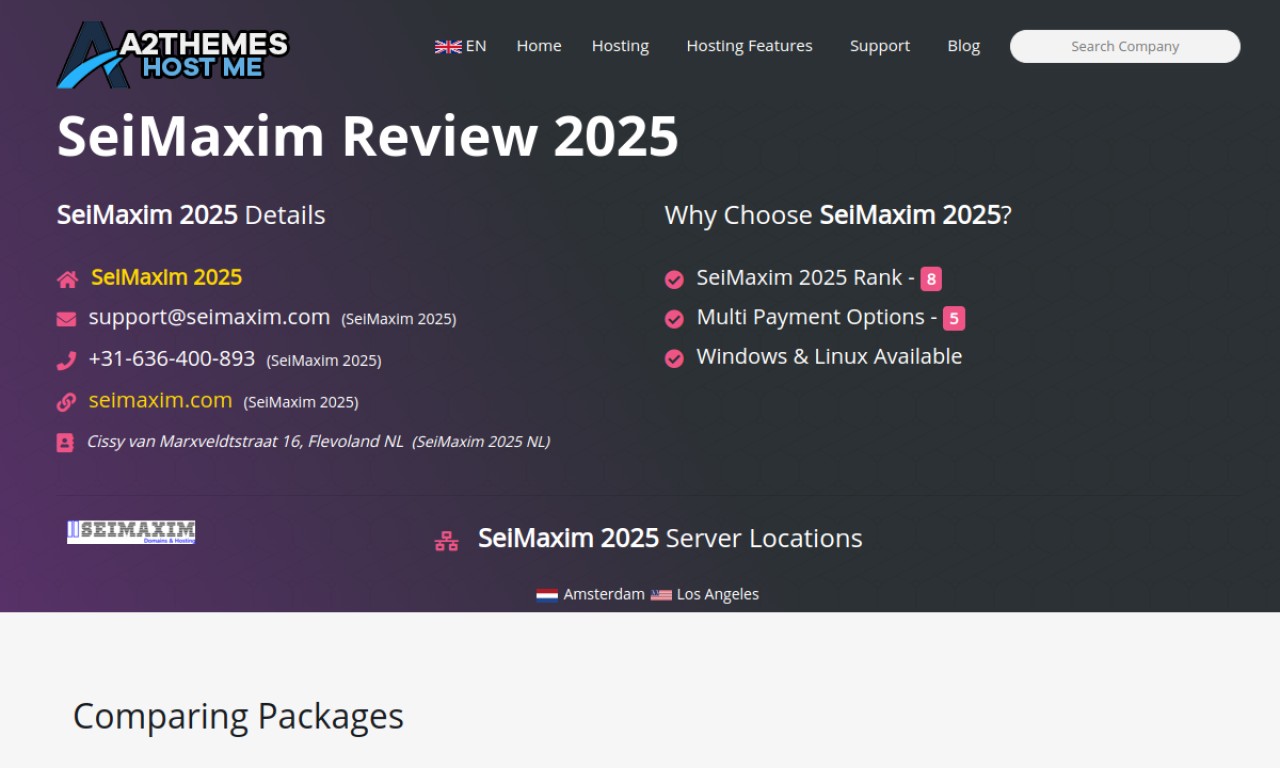
Task: Click the check icon beside Multi Payment Options
Action: [x=674, y=319]
